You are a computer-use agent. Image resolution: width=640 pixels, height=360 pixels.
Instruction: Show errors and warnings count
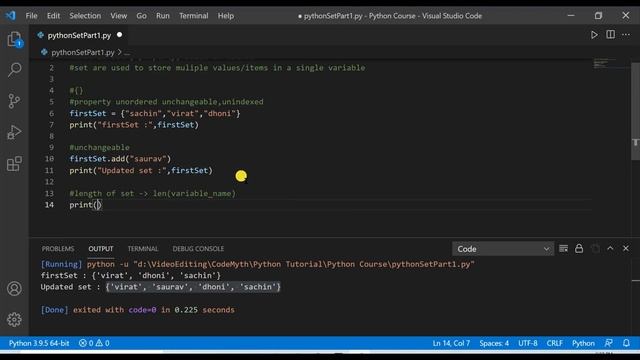(94, 343)
